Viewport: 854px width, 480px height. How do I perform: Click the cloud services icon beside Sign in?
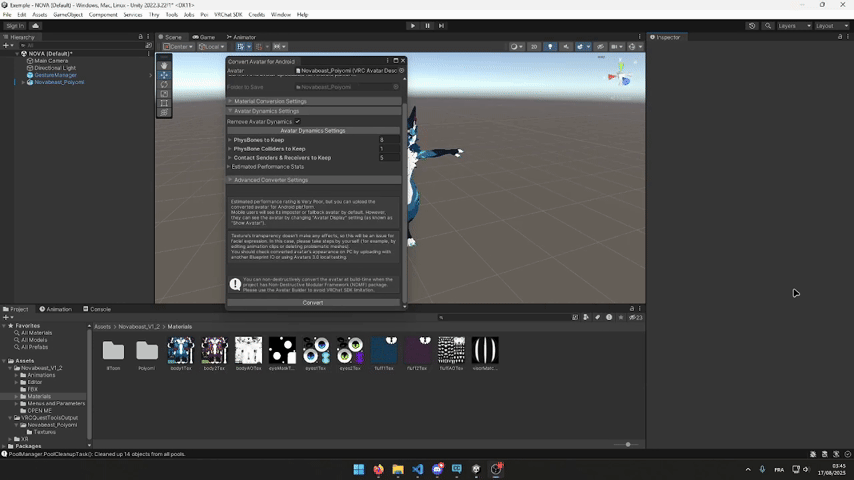[36, 25]
